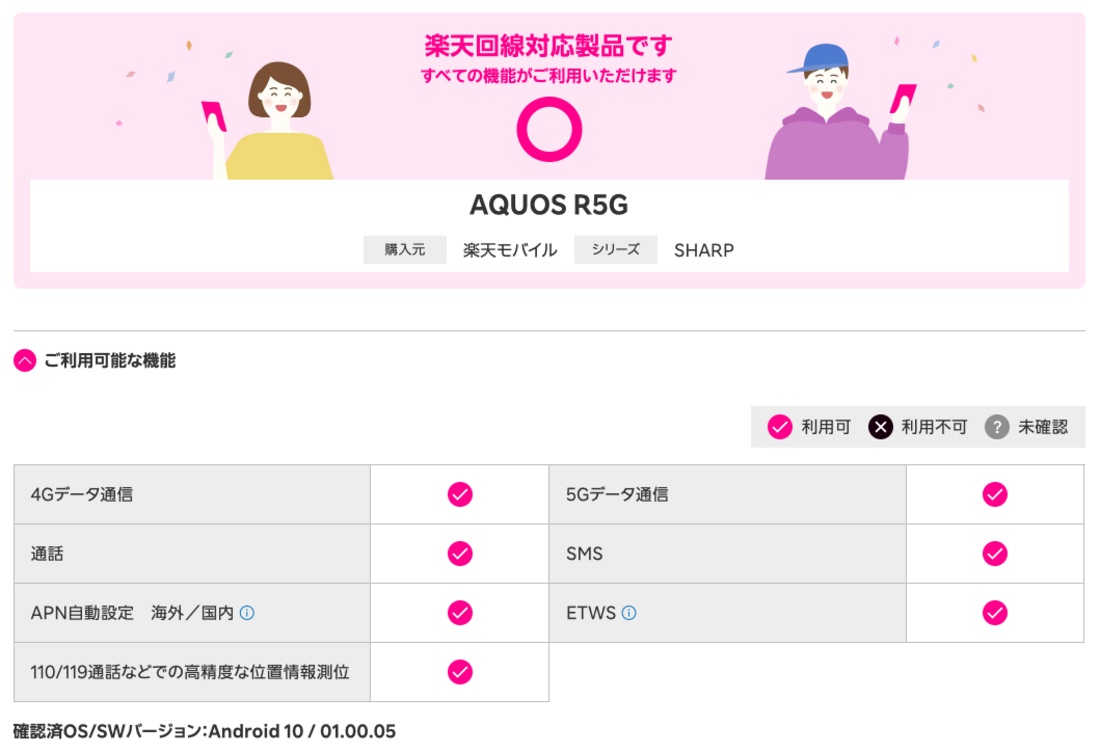Image resolution: width=1100 pixels, height=753 pixels.
Task: Click the 楽天モバイル purchase source text
Action: pyautogui.click(x=508, y=250)
